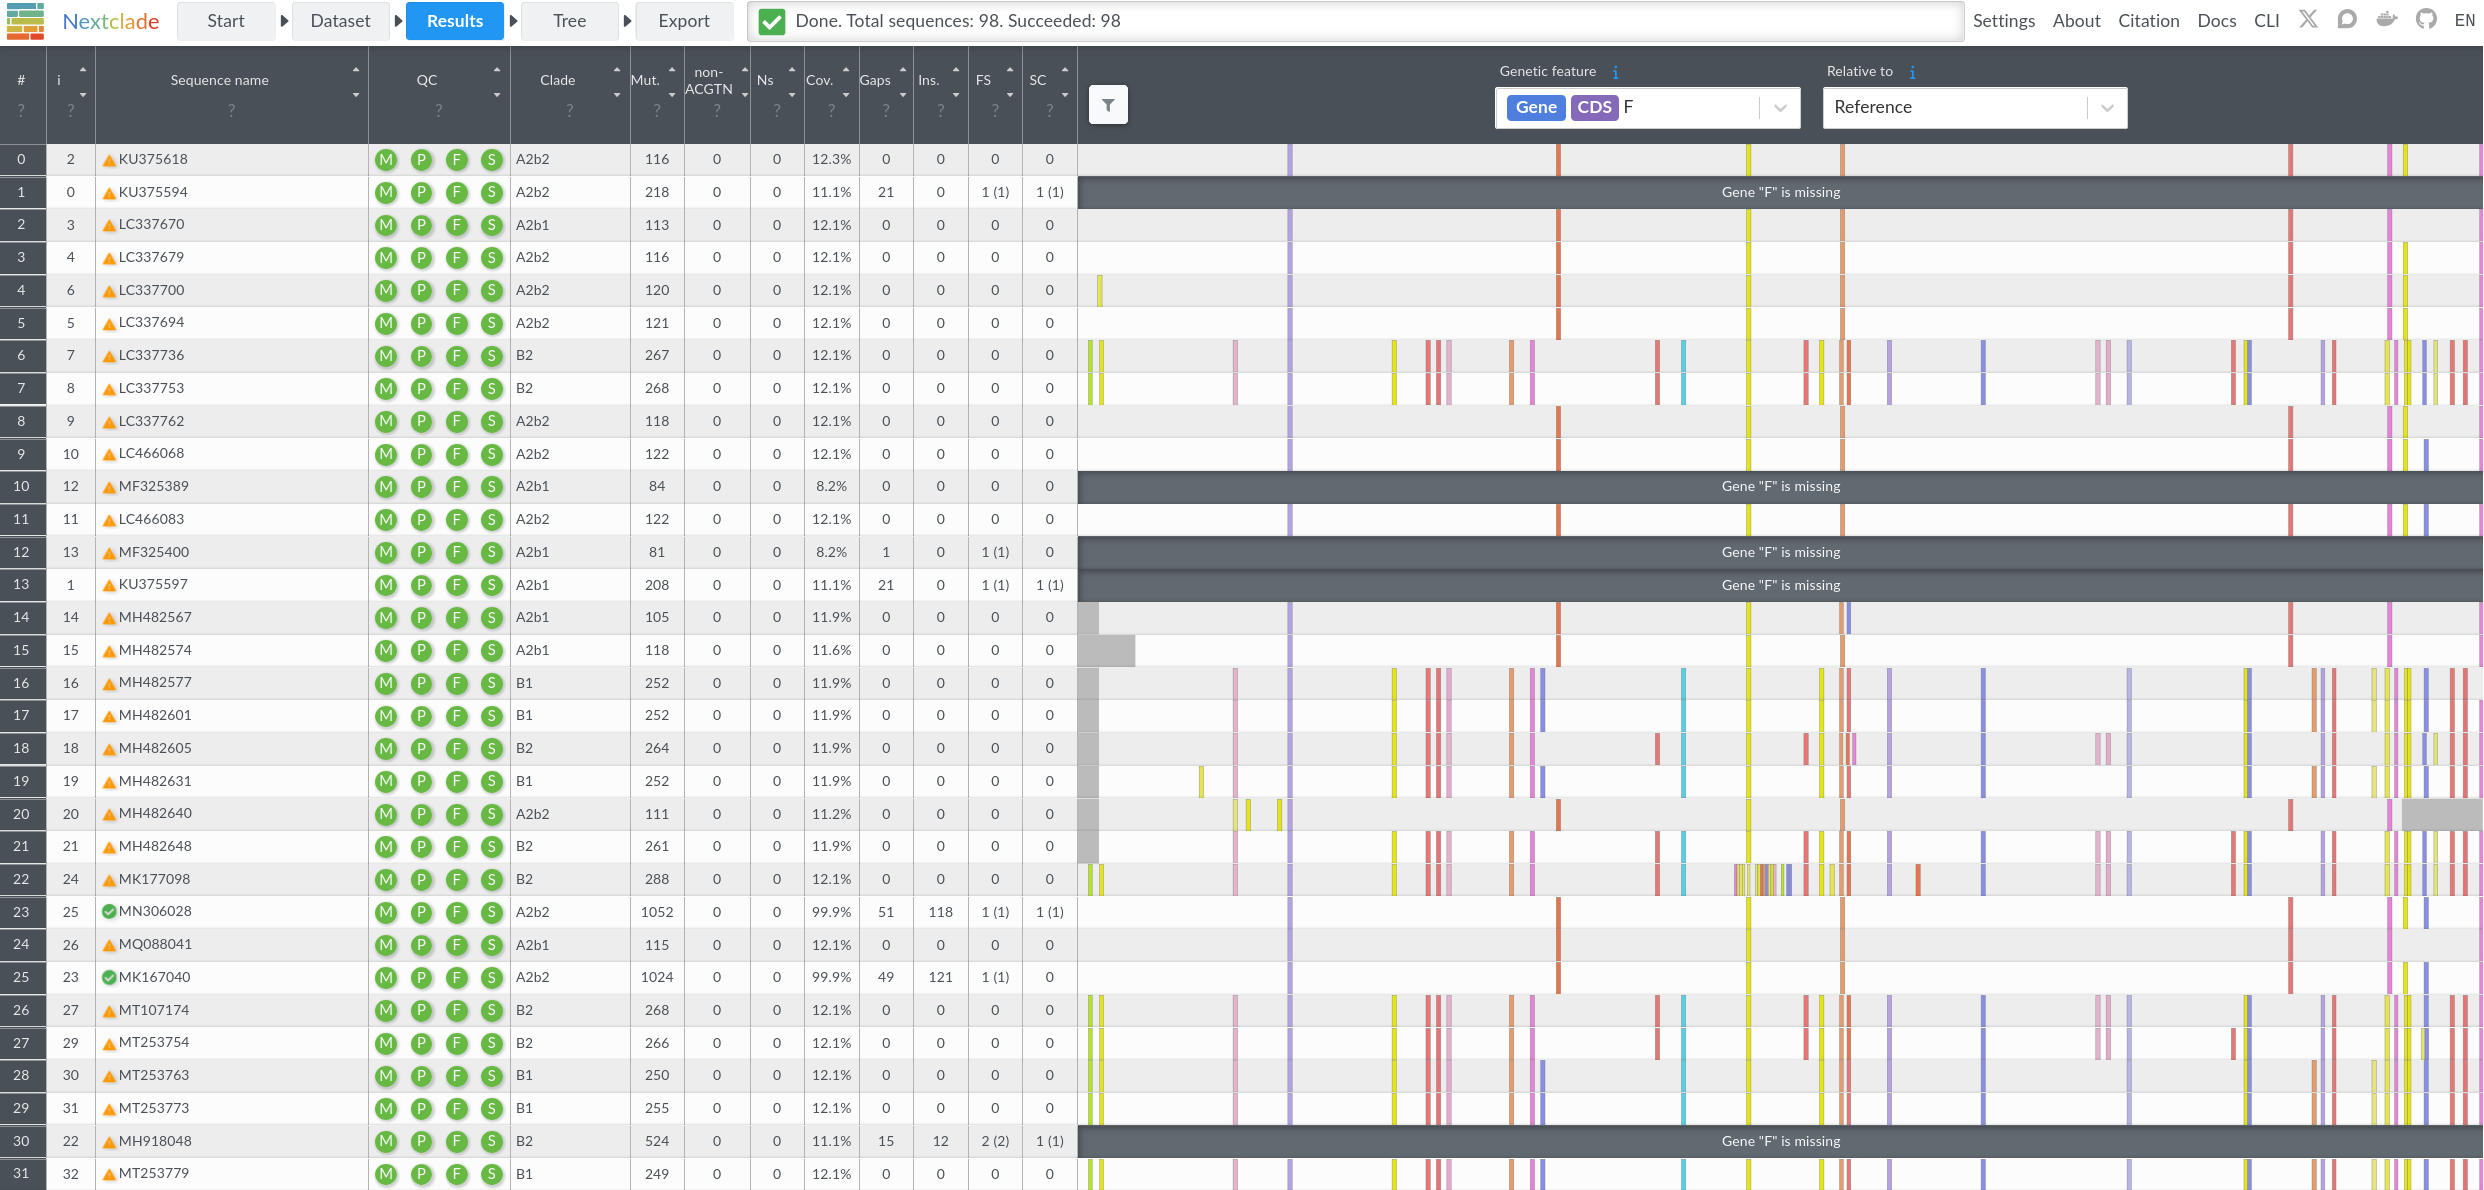Open the Settings link
This screenshot has width=2484, height=1190.
[2003, 21]
